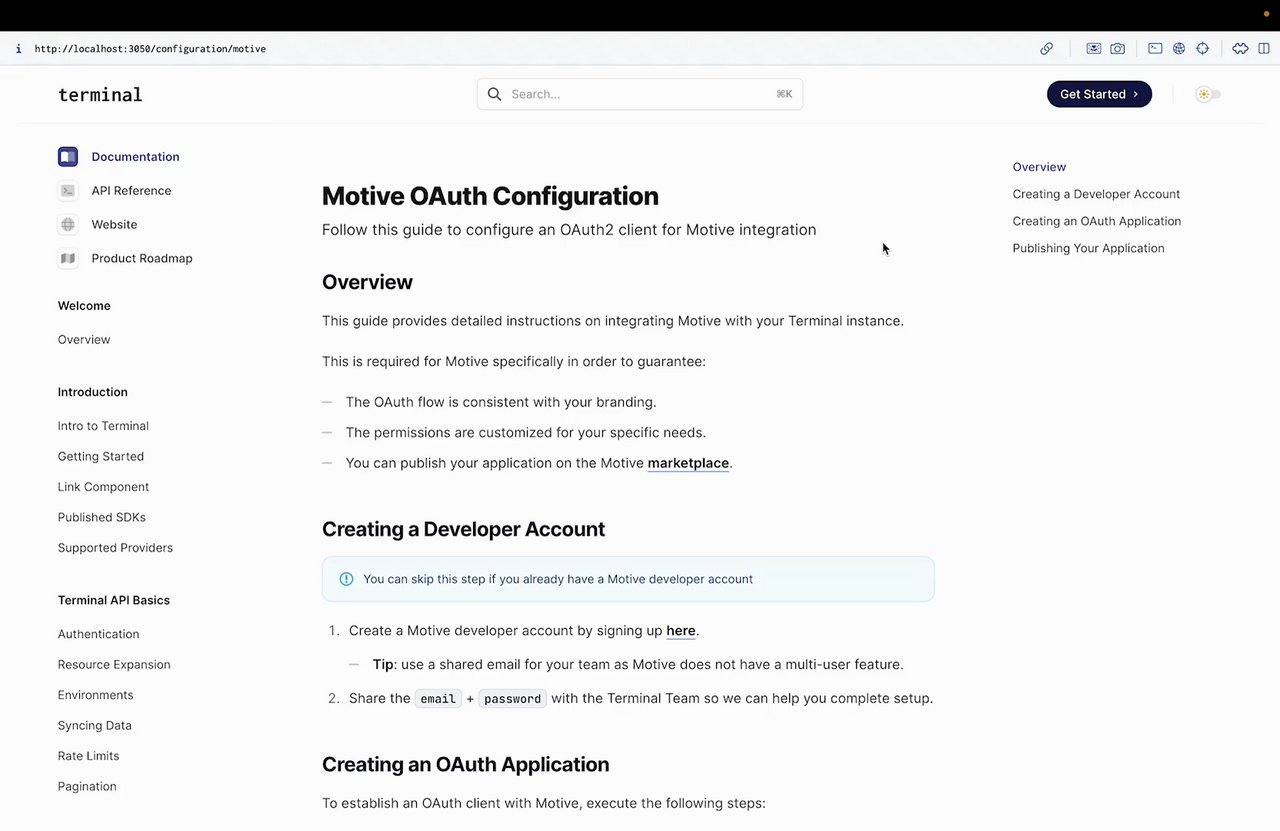Click the skip-step info callout box
Image resolution: width=1280 pixels, height=831 pixels.
(x=628, y=579)
